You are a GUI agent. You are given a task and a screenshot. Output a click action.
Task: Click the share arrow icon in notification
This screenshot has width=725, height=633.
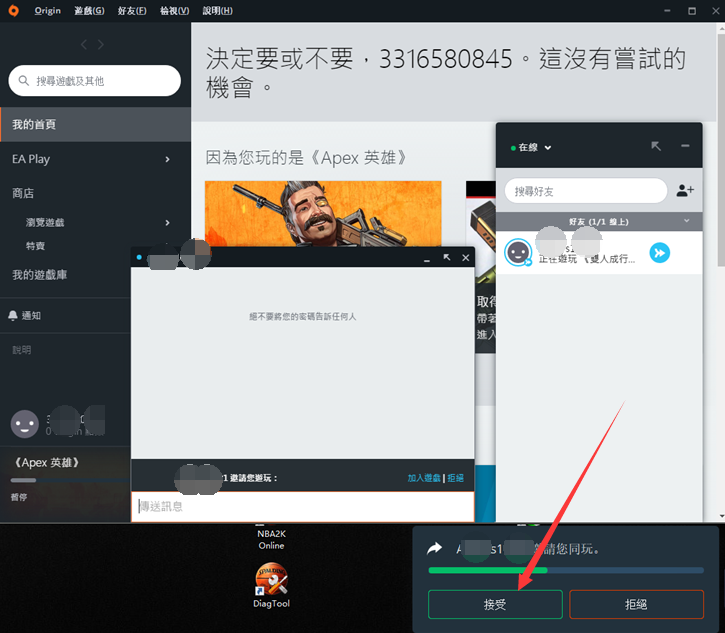click(x=435, y=549)
